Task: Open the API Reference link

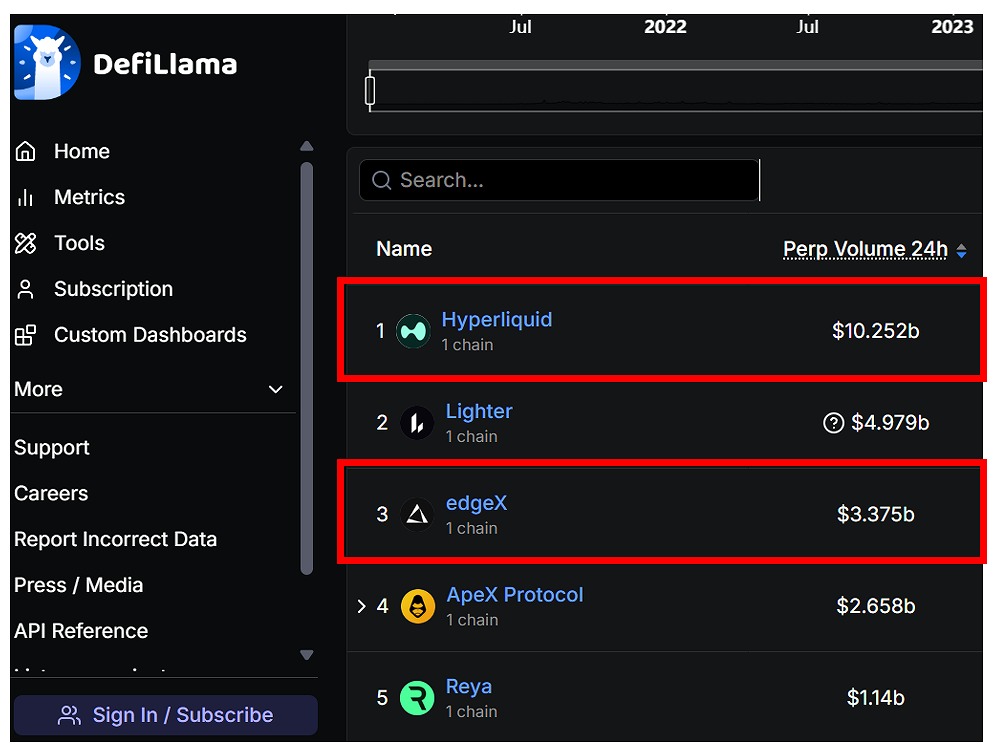Action: coord(81,631)
